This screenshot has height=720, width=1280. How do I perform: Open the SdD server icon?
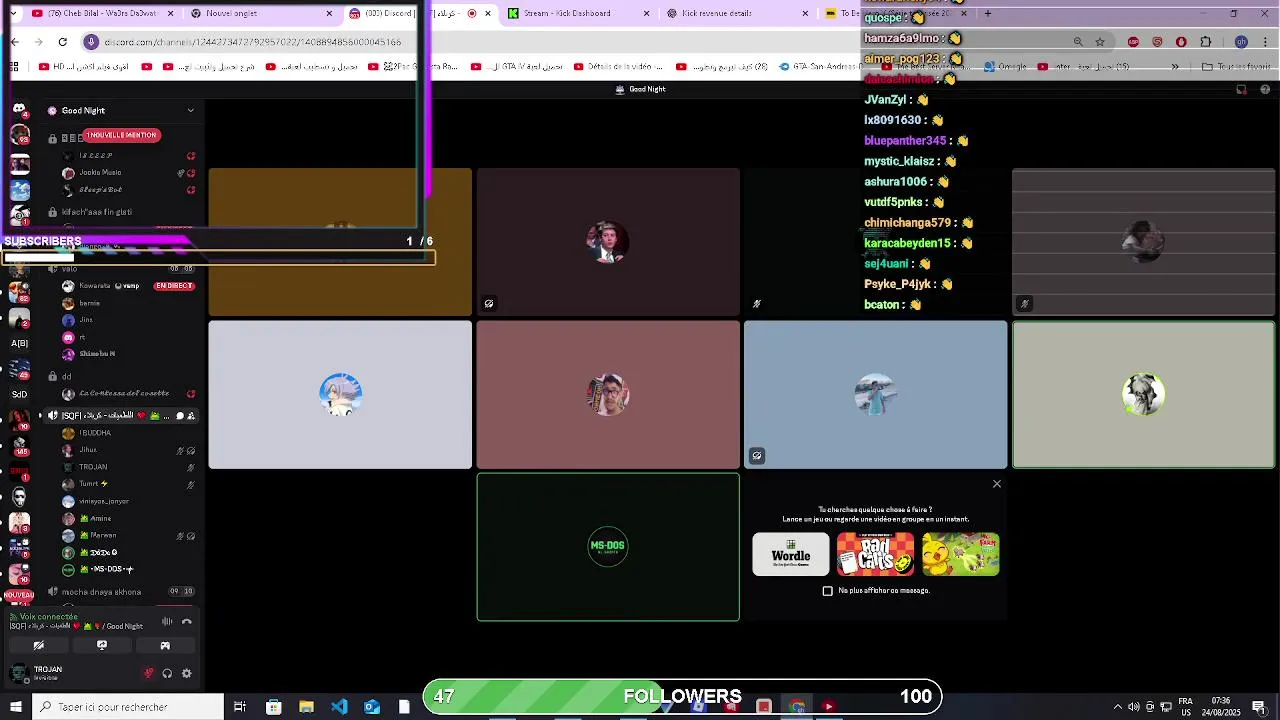coord(19,394)
